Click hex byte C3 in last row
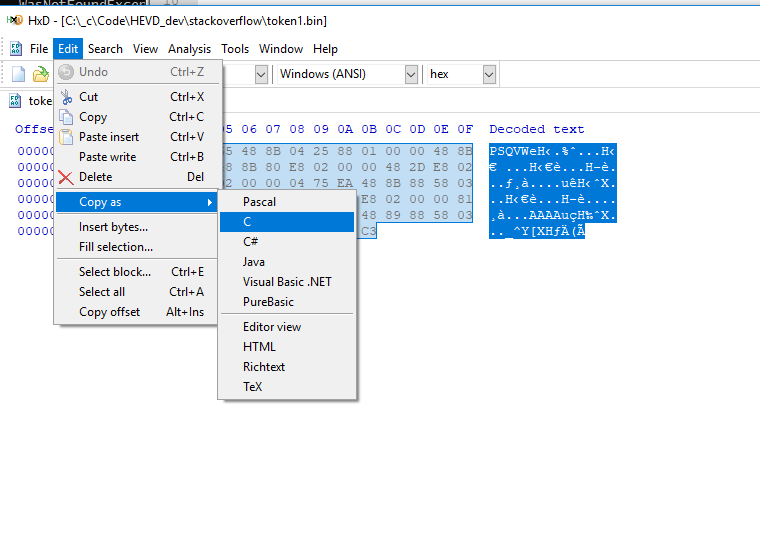The image size is (760, 546). coord(368,231)
